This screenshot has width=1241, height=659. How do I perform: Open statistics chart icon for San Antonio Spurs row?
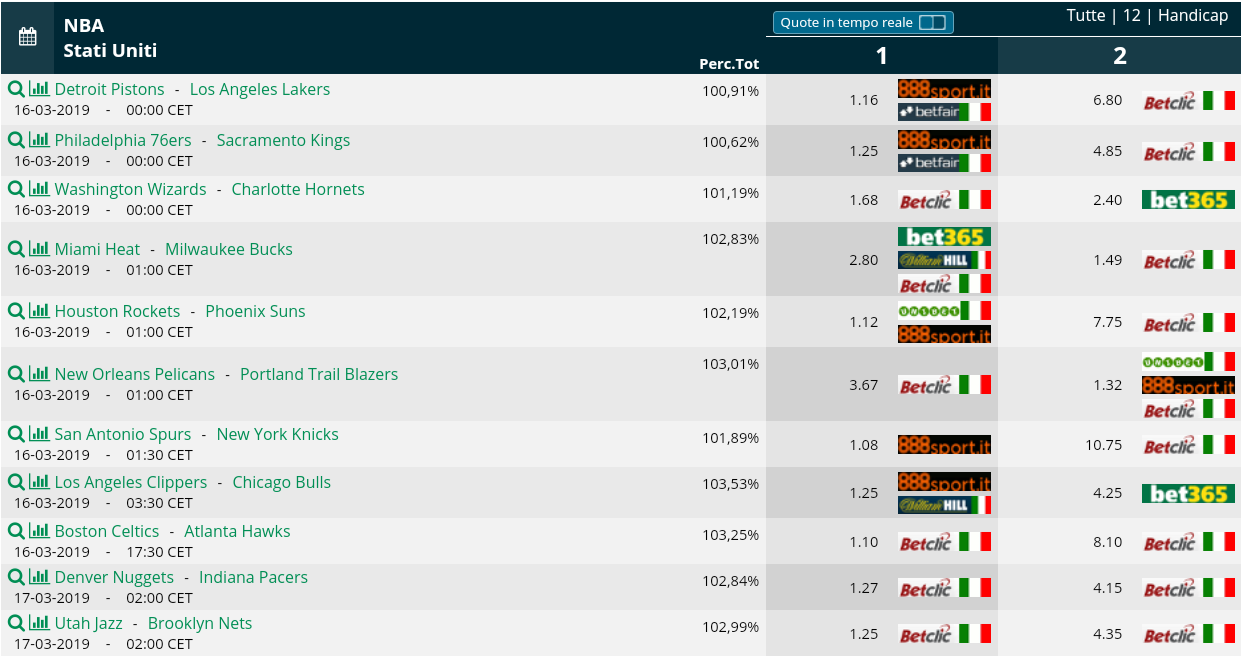(39, 433)
